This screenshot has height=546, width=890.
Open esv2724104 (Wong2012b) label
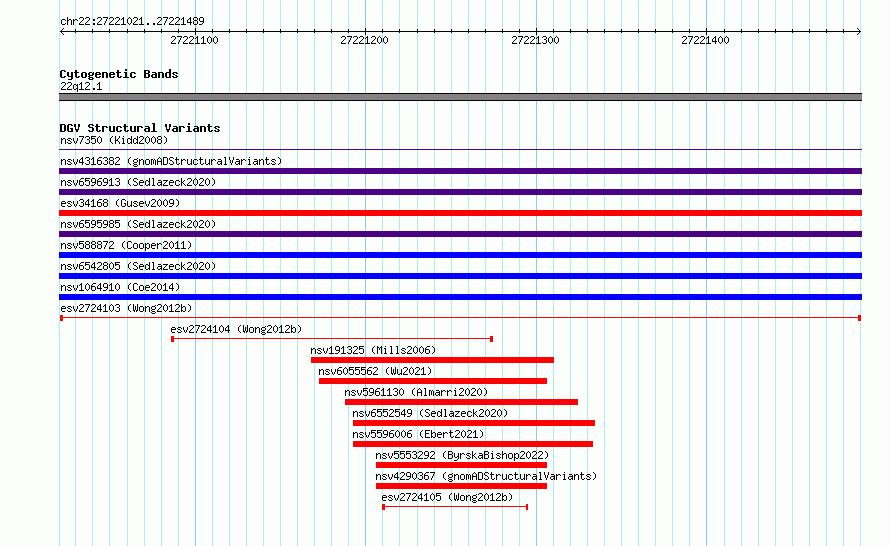pos(236,329)
